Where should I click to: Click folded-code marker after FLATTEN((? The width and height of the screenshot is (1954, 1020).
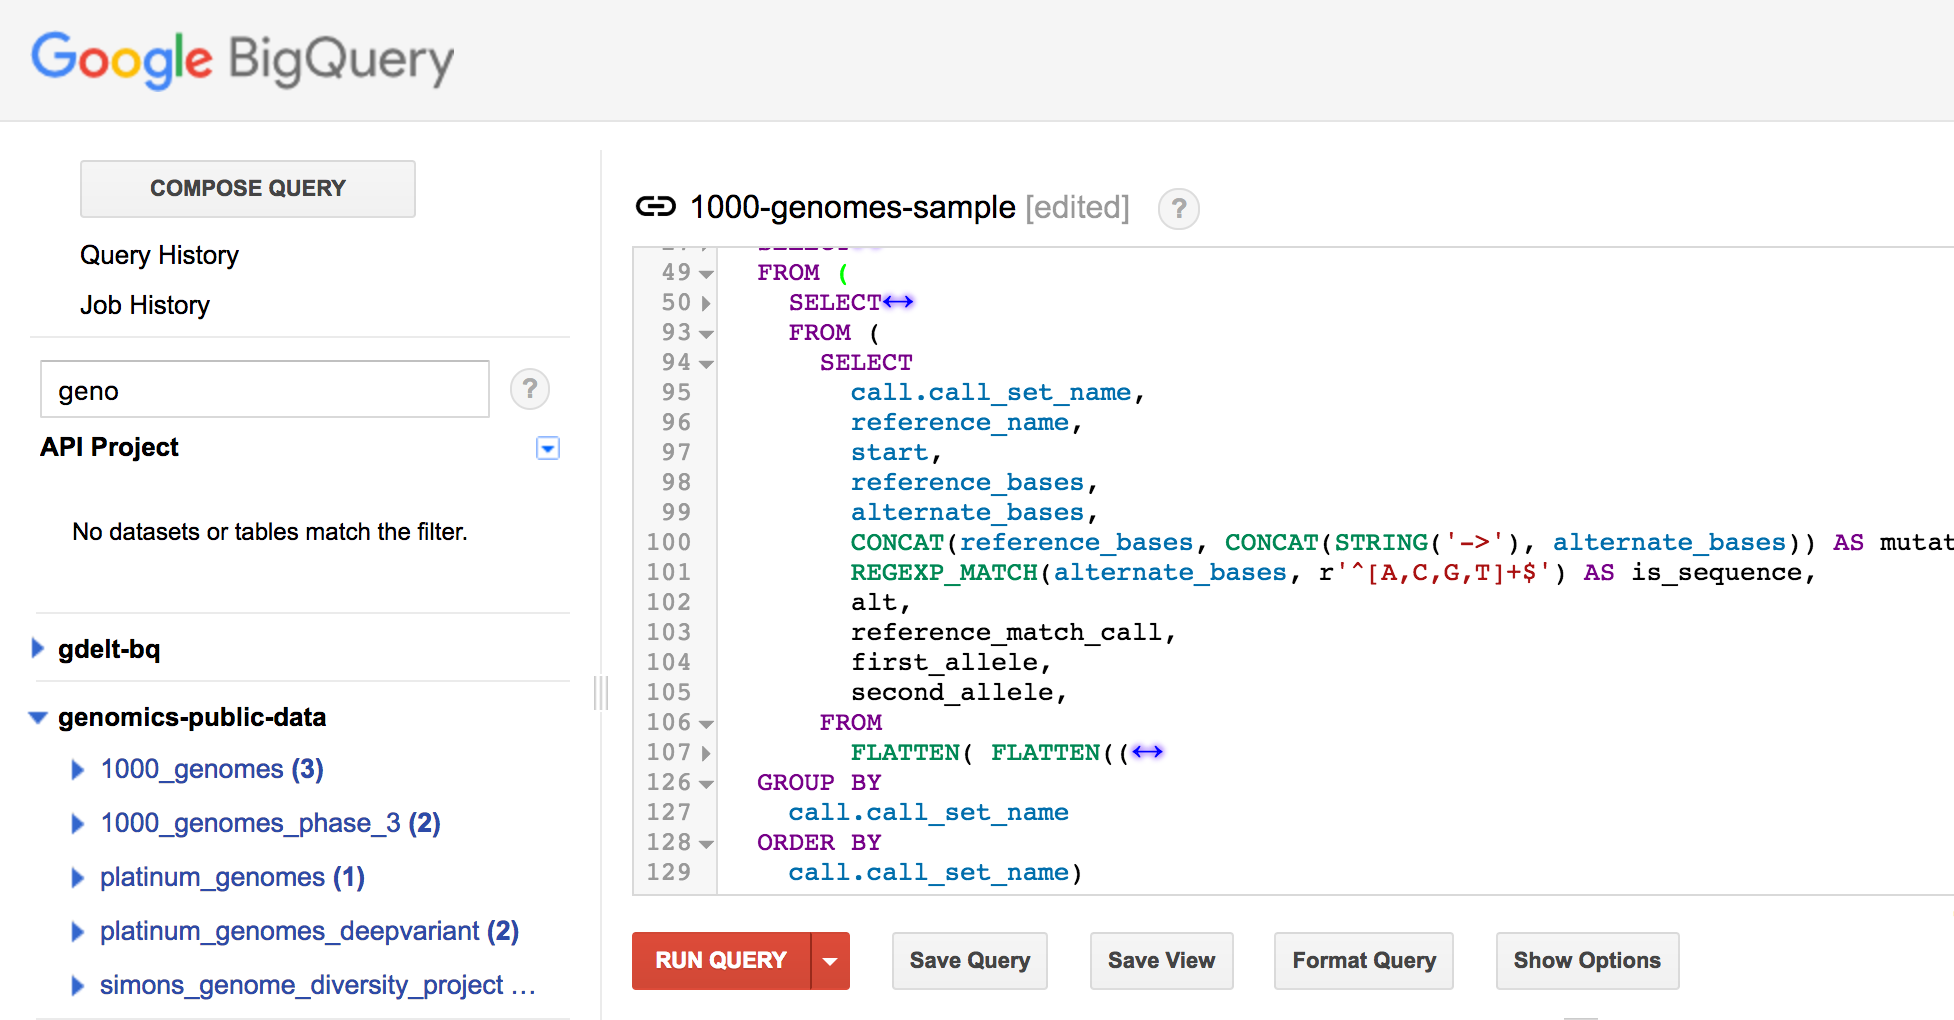pyautogui.click(x=1147, y=752)
